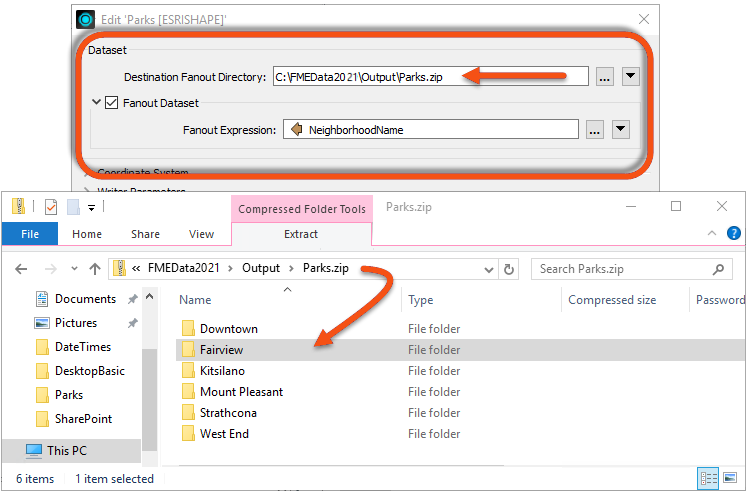Expand the ribbon with the chevron

click(712, 233)
